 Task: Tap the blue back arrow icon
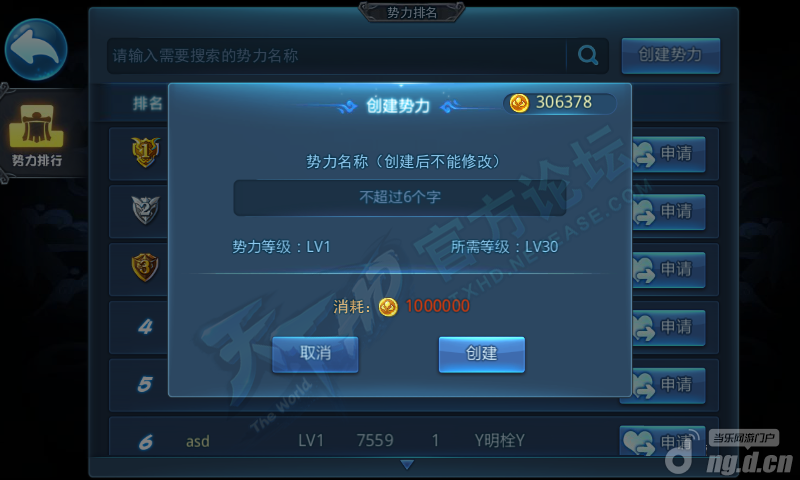click(x=36, y=49)
